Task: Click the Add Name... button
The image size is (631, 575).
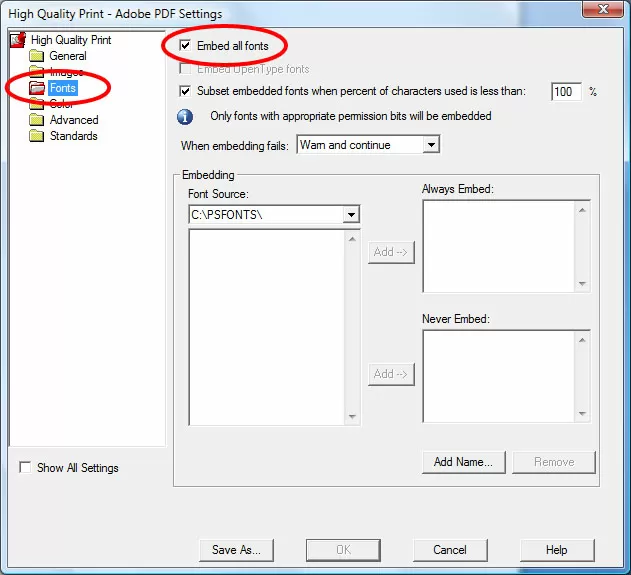Action: pos(464,462)
